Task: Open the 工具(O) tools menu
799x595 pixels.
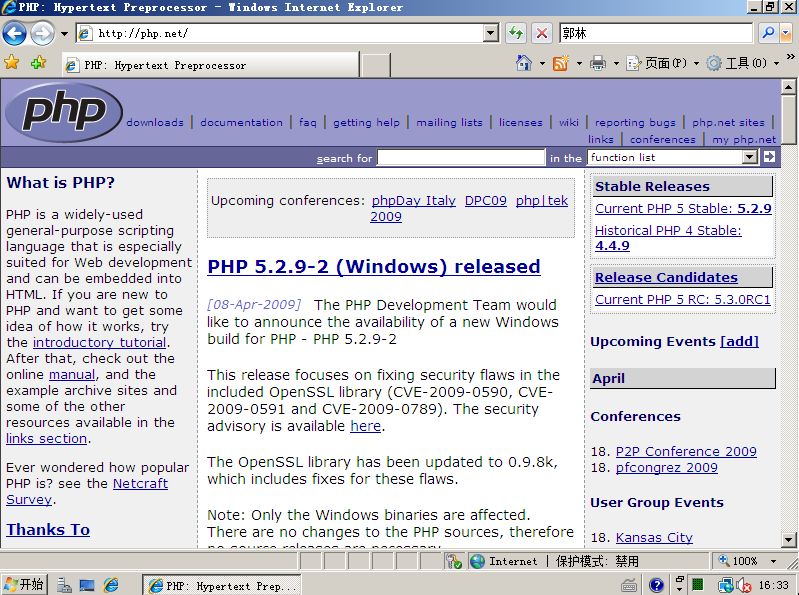Action: pos(742,63)
